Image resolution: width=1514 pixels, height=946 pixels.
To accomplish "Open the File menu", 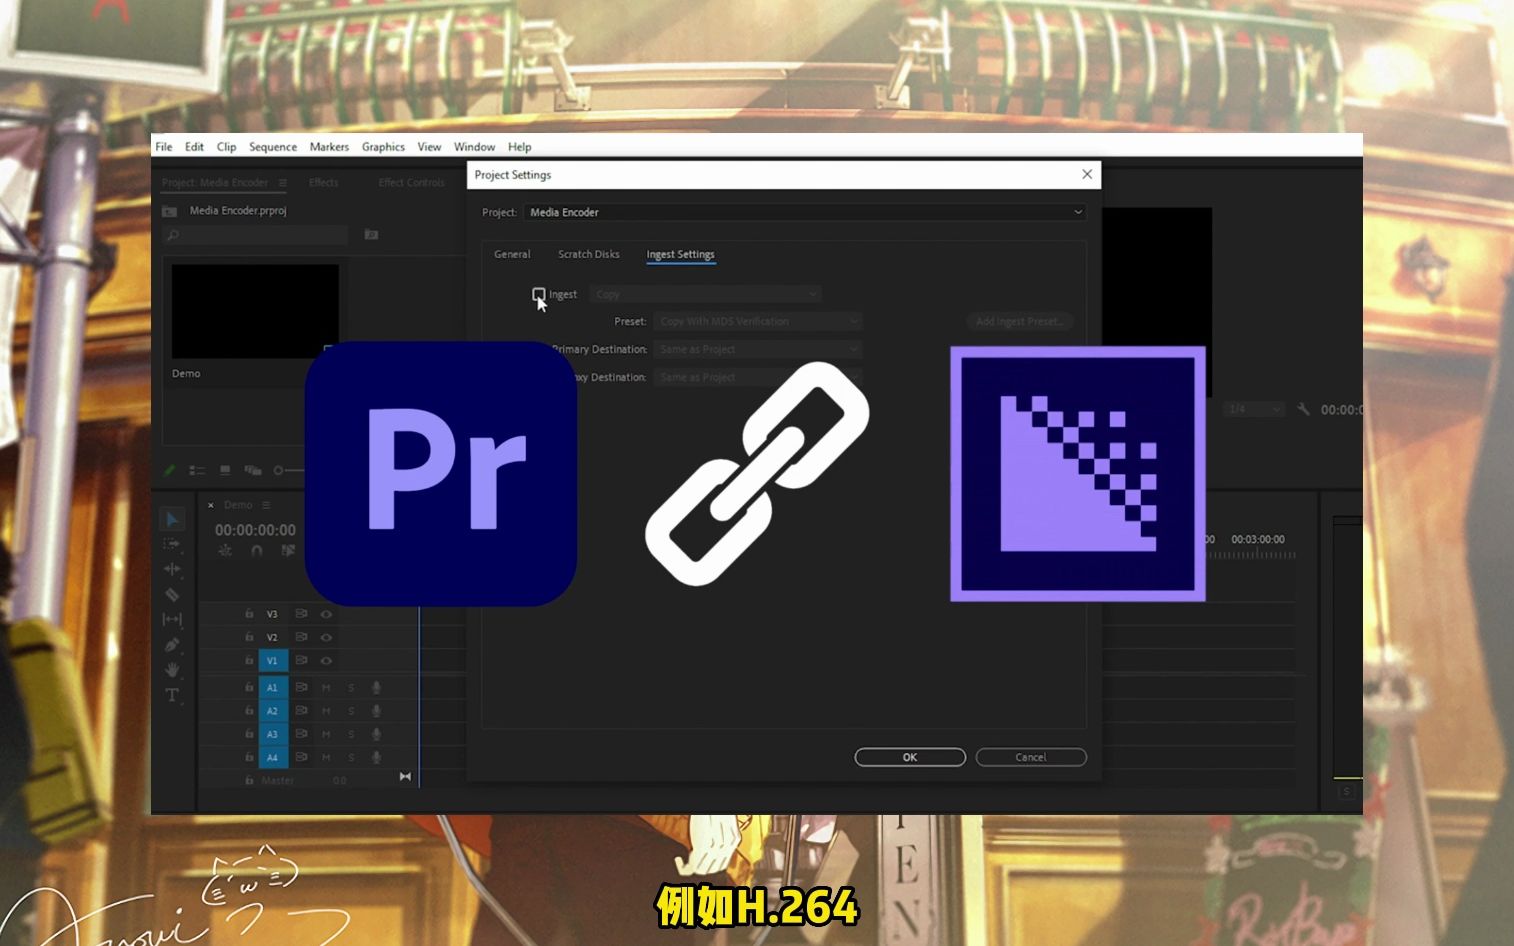I will pos(164,147).
